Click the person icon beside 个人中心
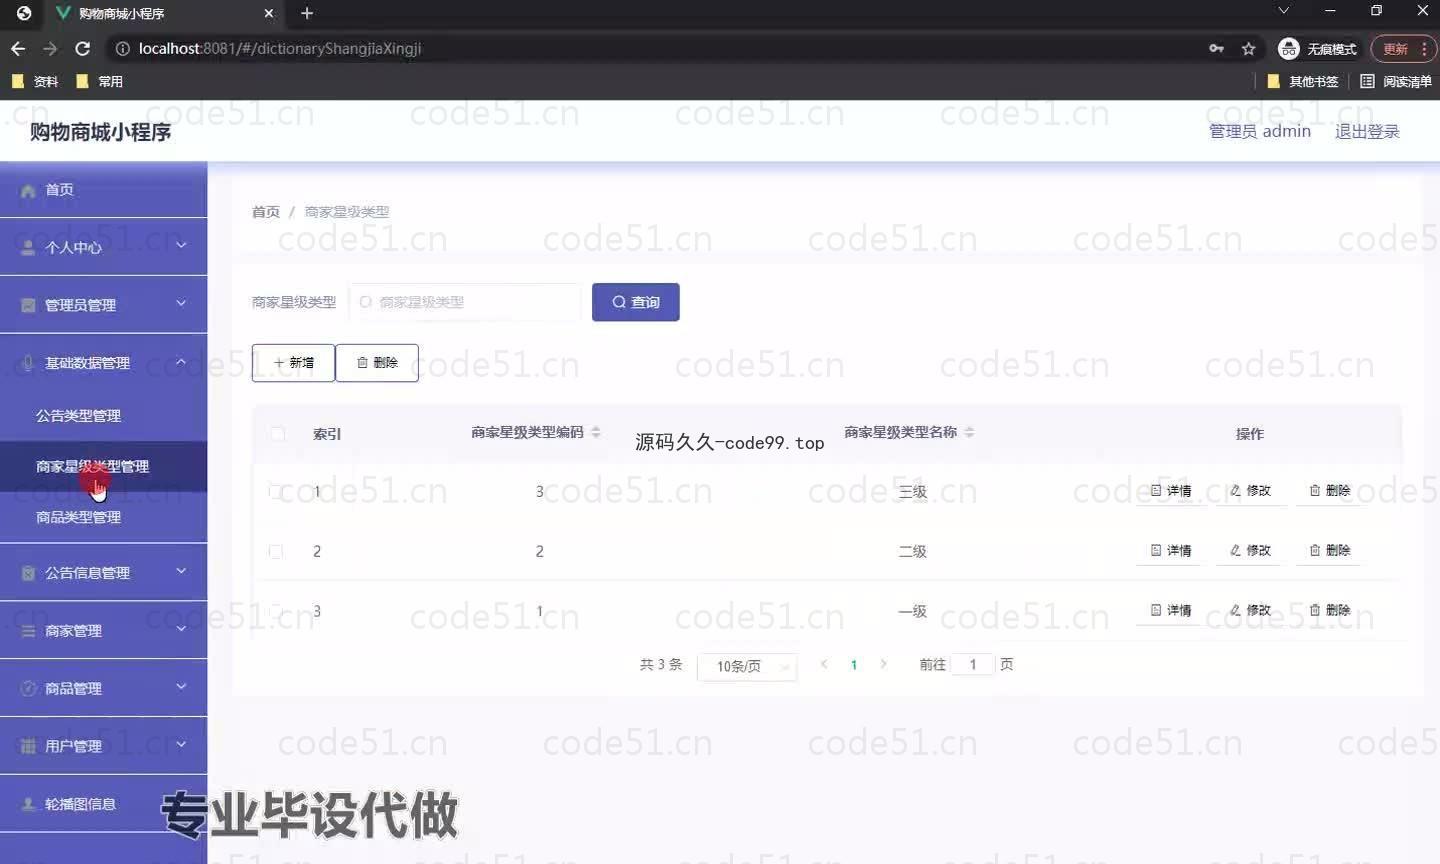The height and width of the screenshot is (864, 1440). click(28, 247)
